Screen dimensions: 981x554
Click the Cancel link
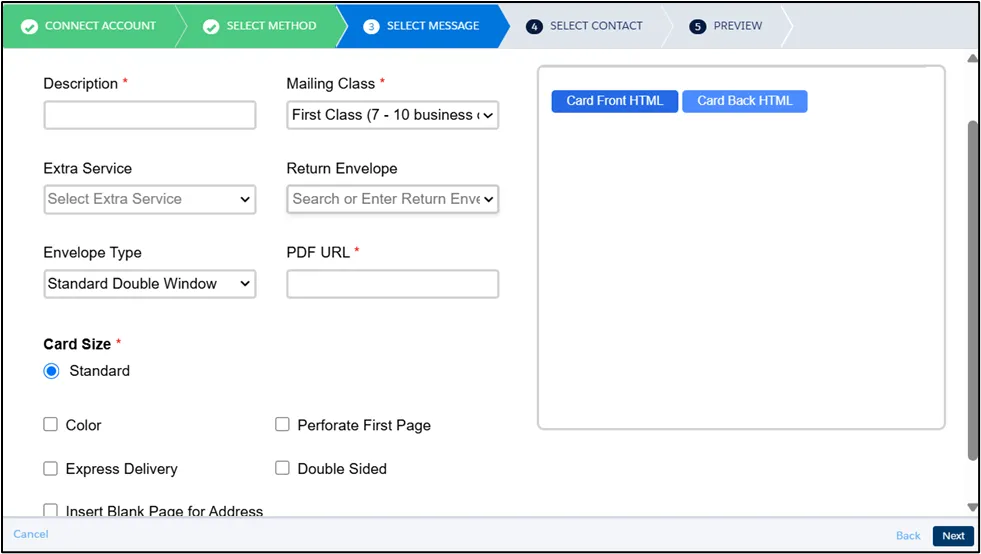[x=31, y=534]
